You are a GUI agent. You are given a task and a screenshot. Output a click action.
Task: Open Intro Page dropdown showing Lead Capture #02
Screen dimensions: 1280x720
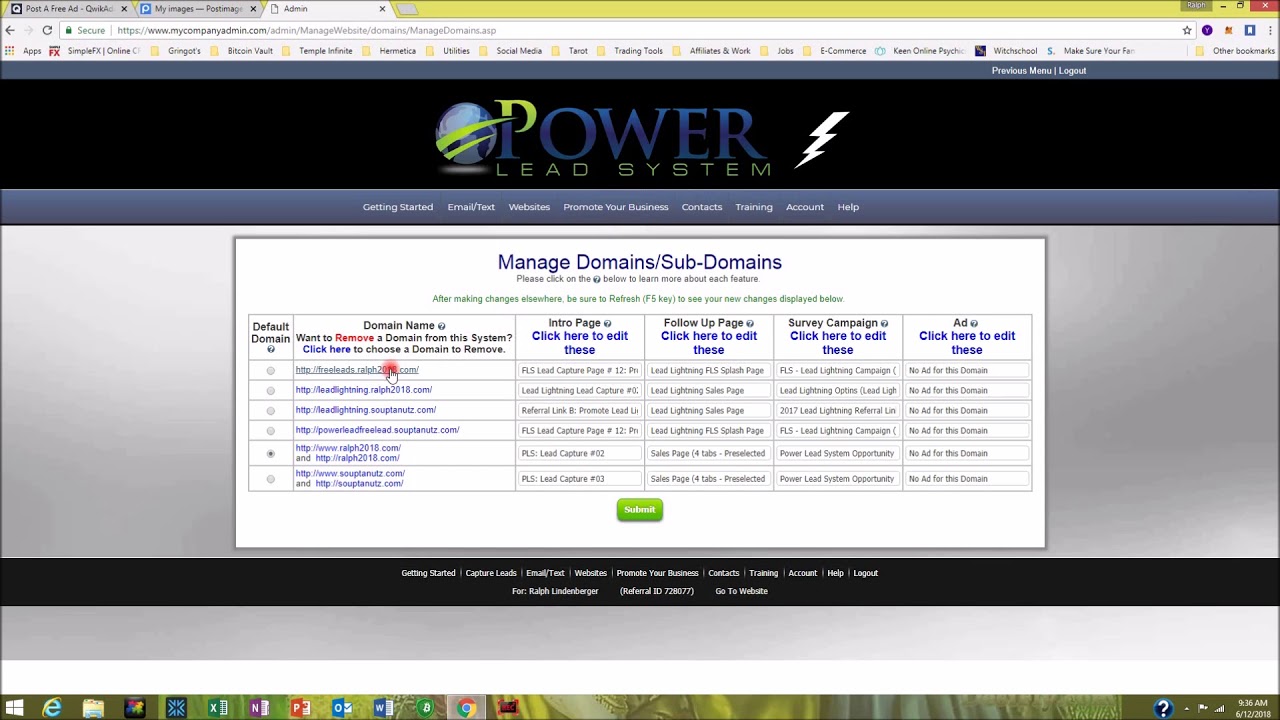[x=579, y=453]
